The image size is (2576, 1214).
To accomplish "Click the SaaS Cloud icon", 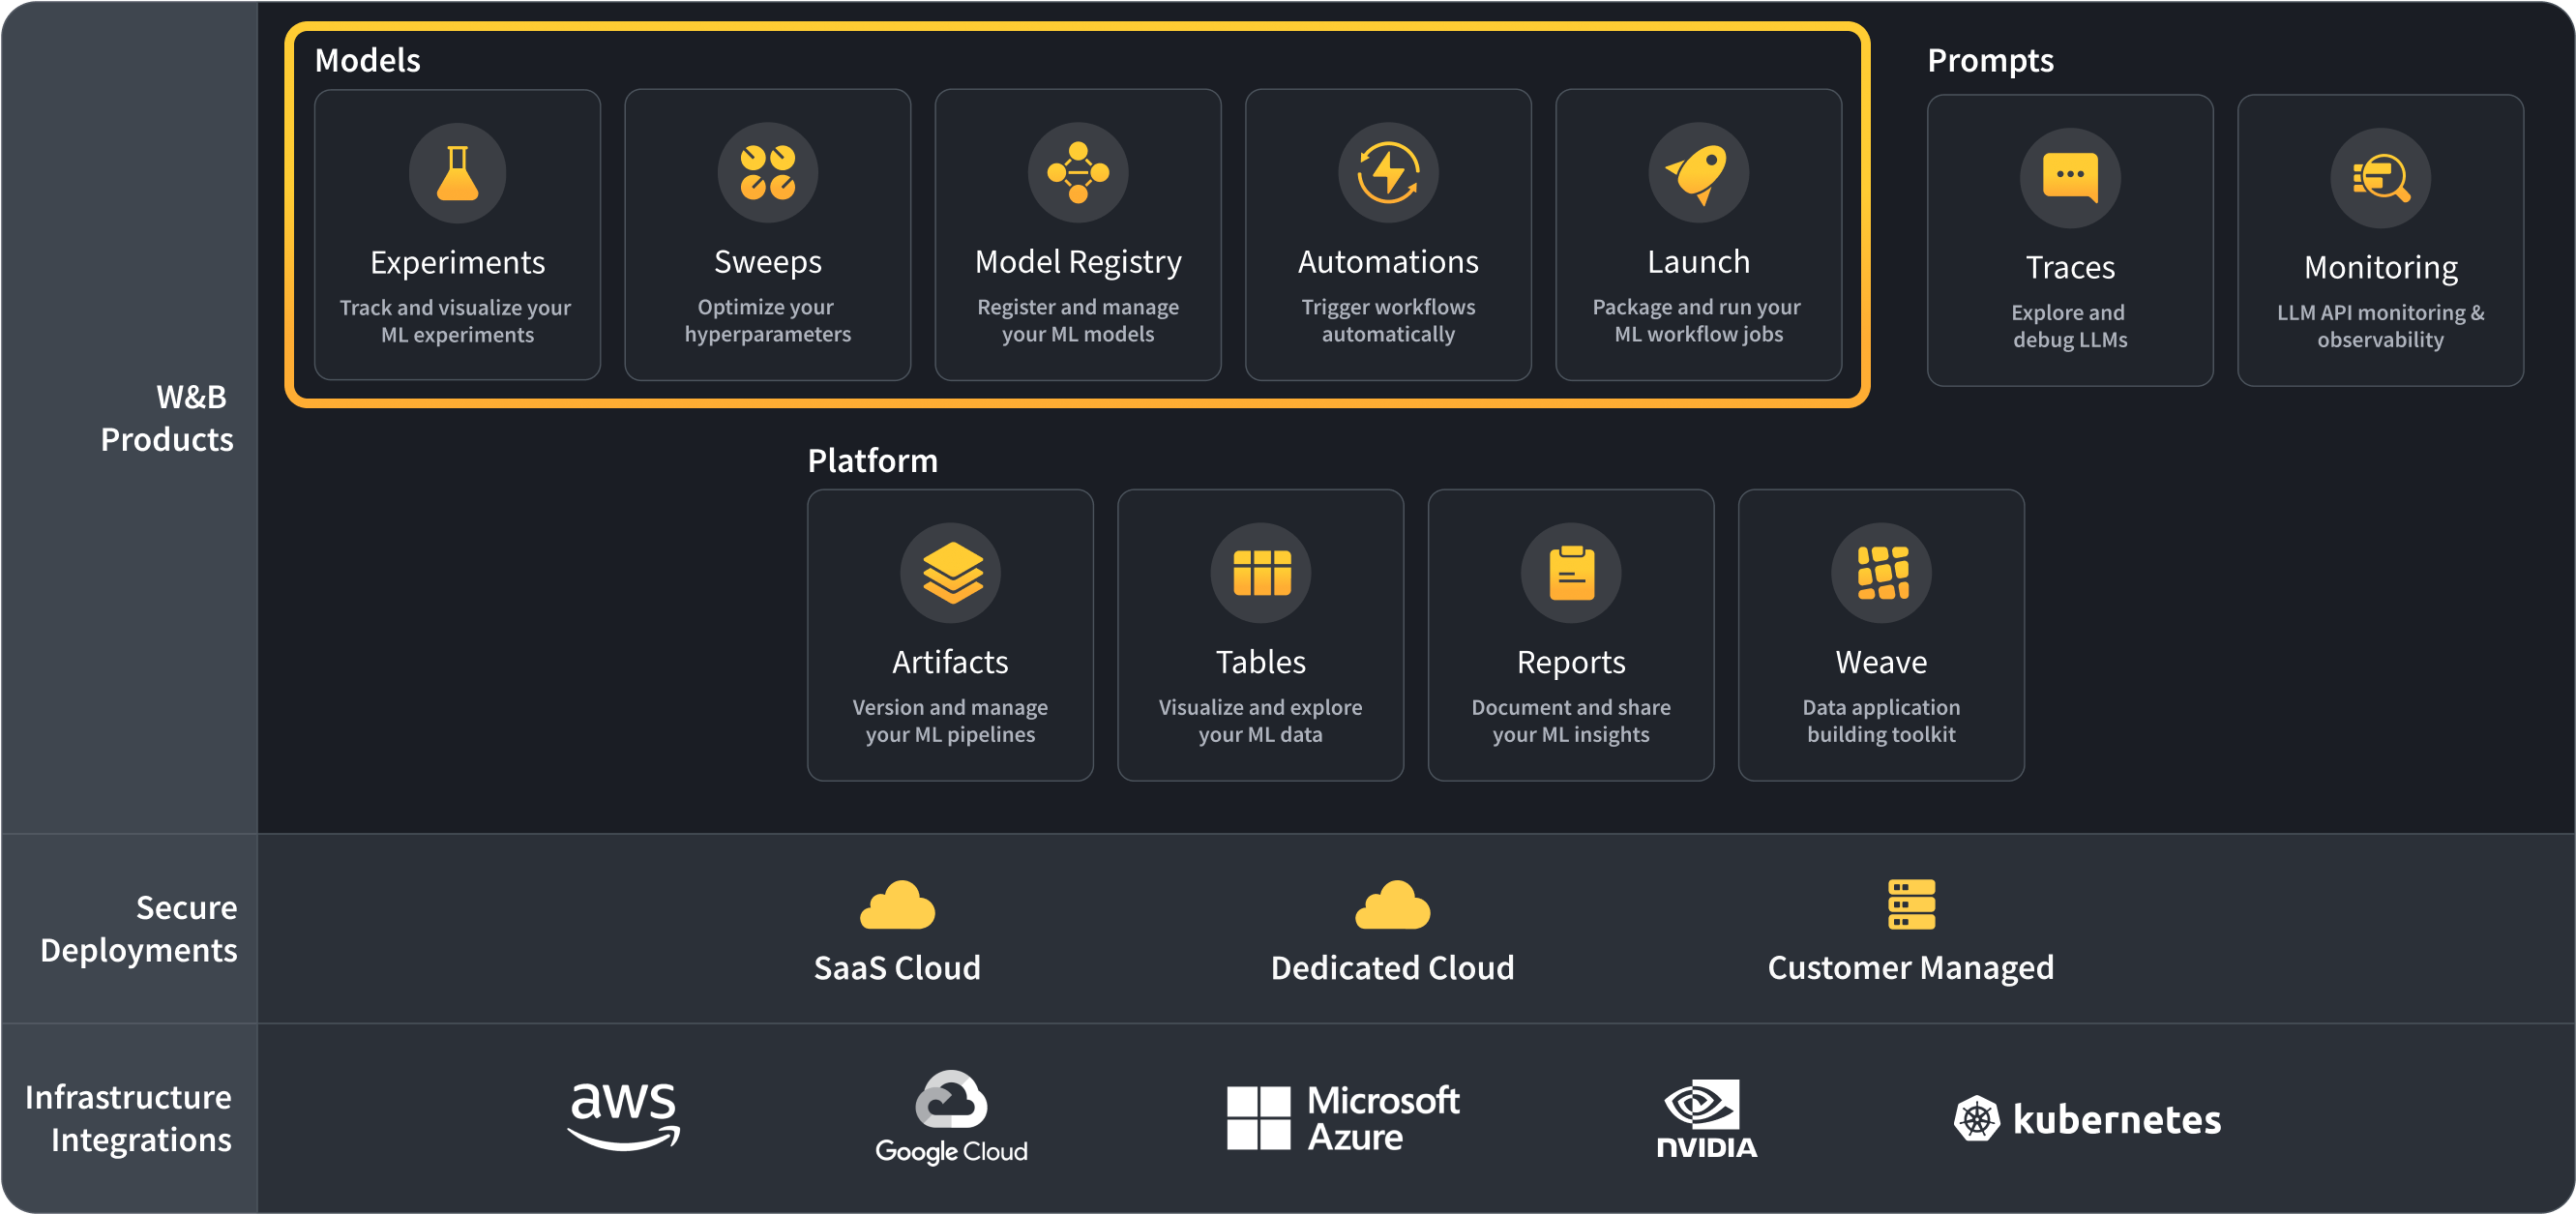I will [x=897, y=905].
